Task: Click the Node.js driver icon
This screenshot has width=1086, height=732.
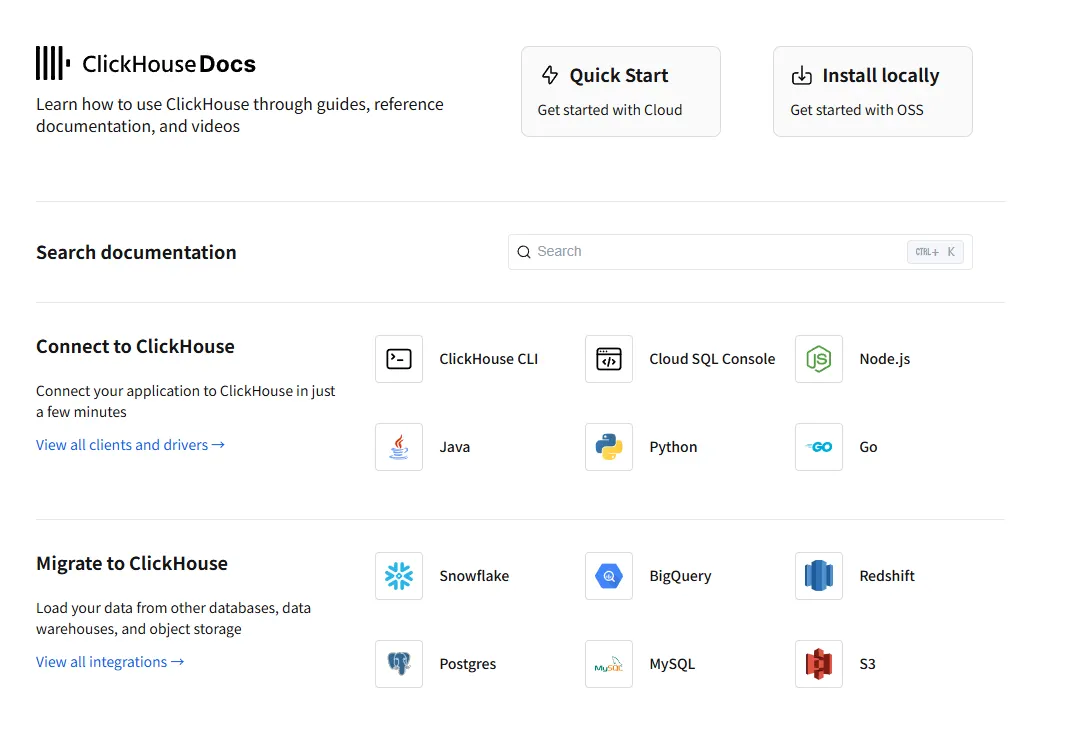Action: point(819,358)
